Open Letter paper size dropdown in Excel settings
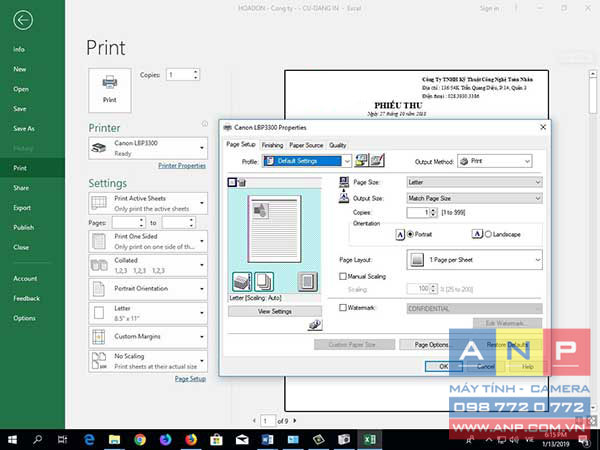Screen dimensions: 600x450 (x=148, y=313)
